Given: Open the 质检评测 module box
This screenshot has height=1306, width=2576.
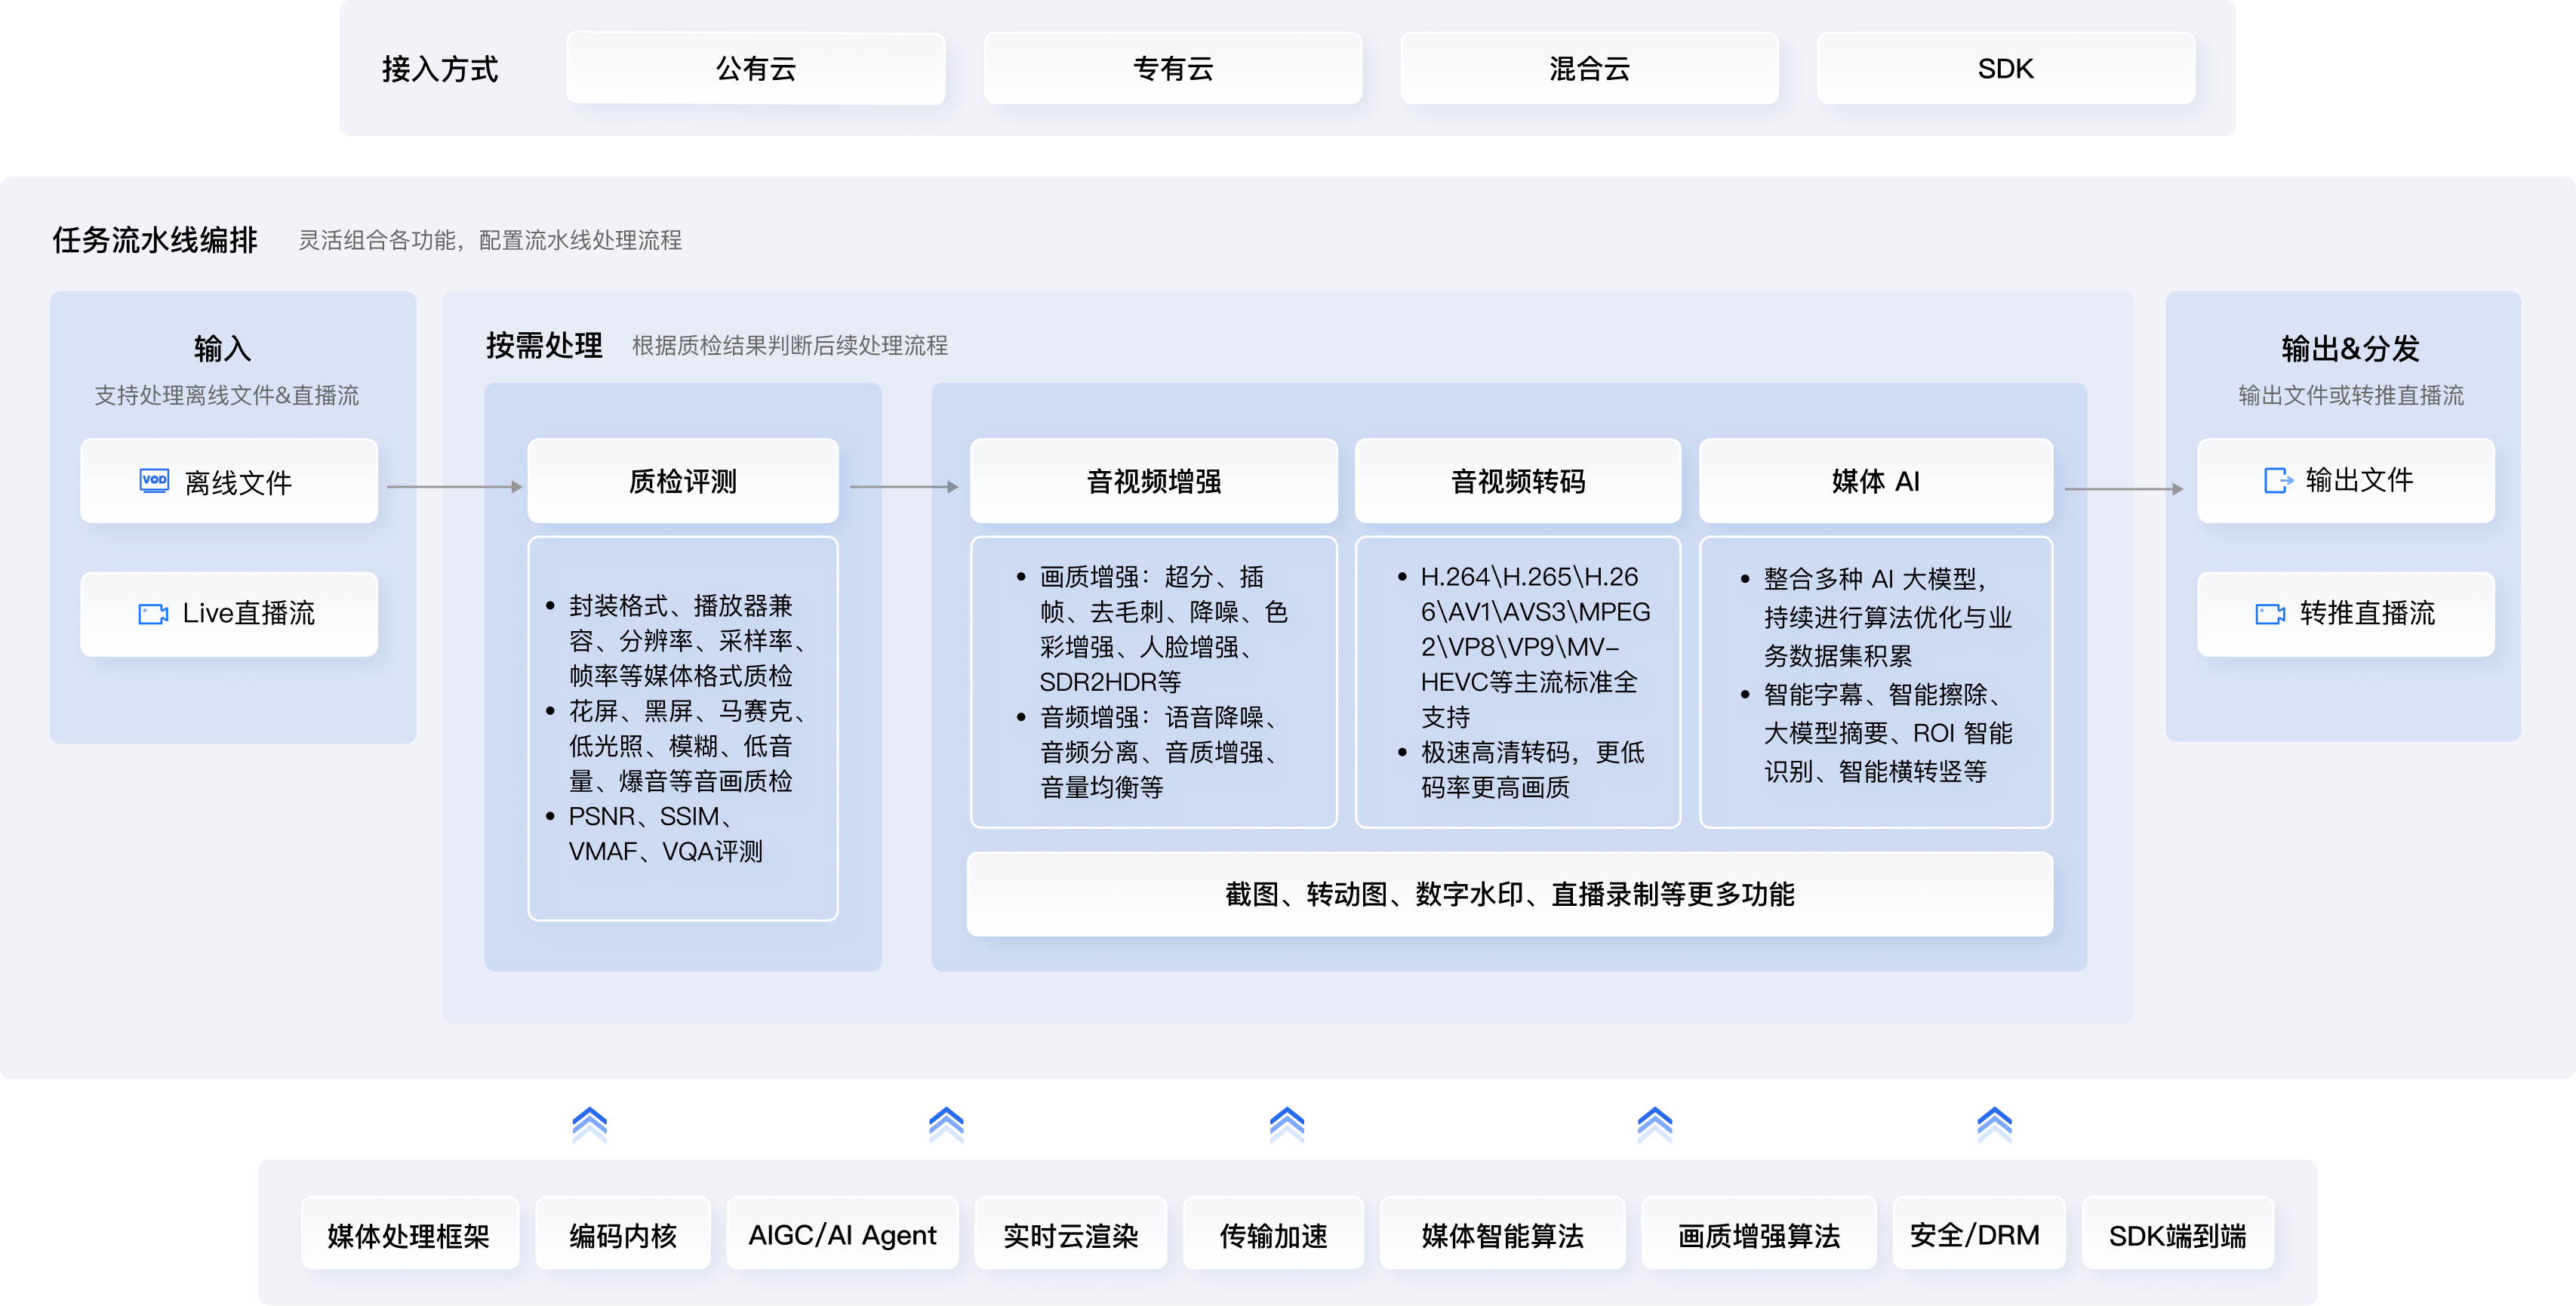Looking at the screenshot, I should (x=683, y=481).
